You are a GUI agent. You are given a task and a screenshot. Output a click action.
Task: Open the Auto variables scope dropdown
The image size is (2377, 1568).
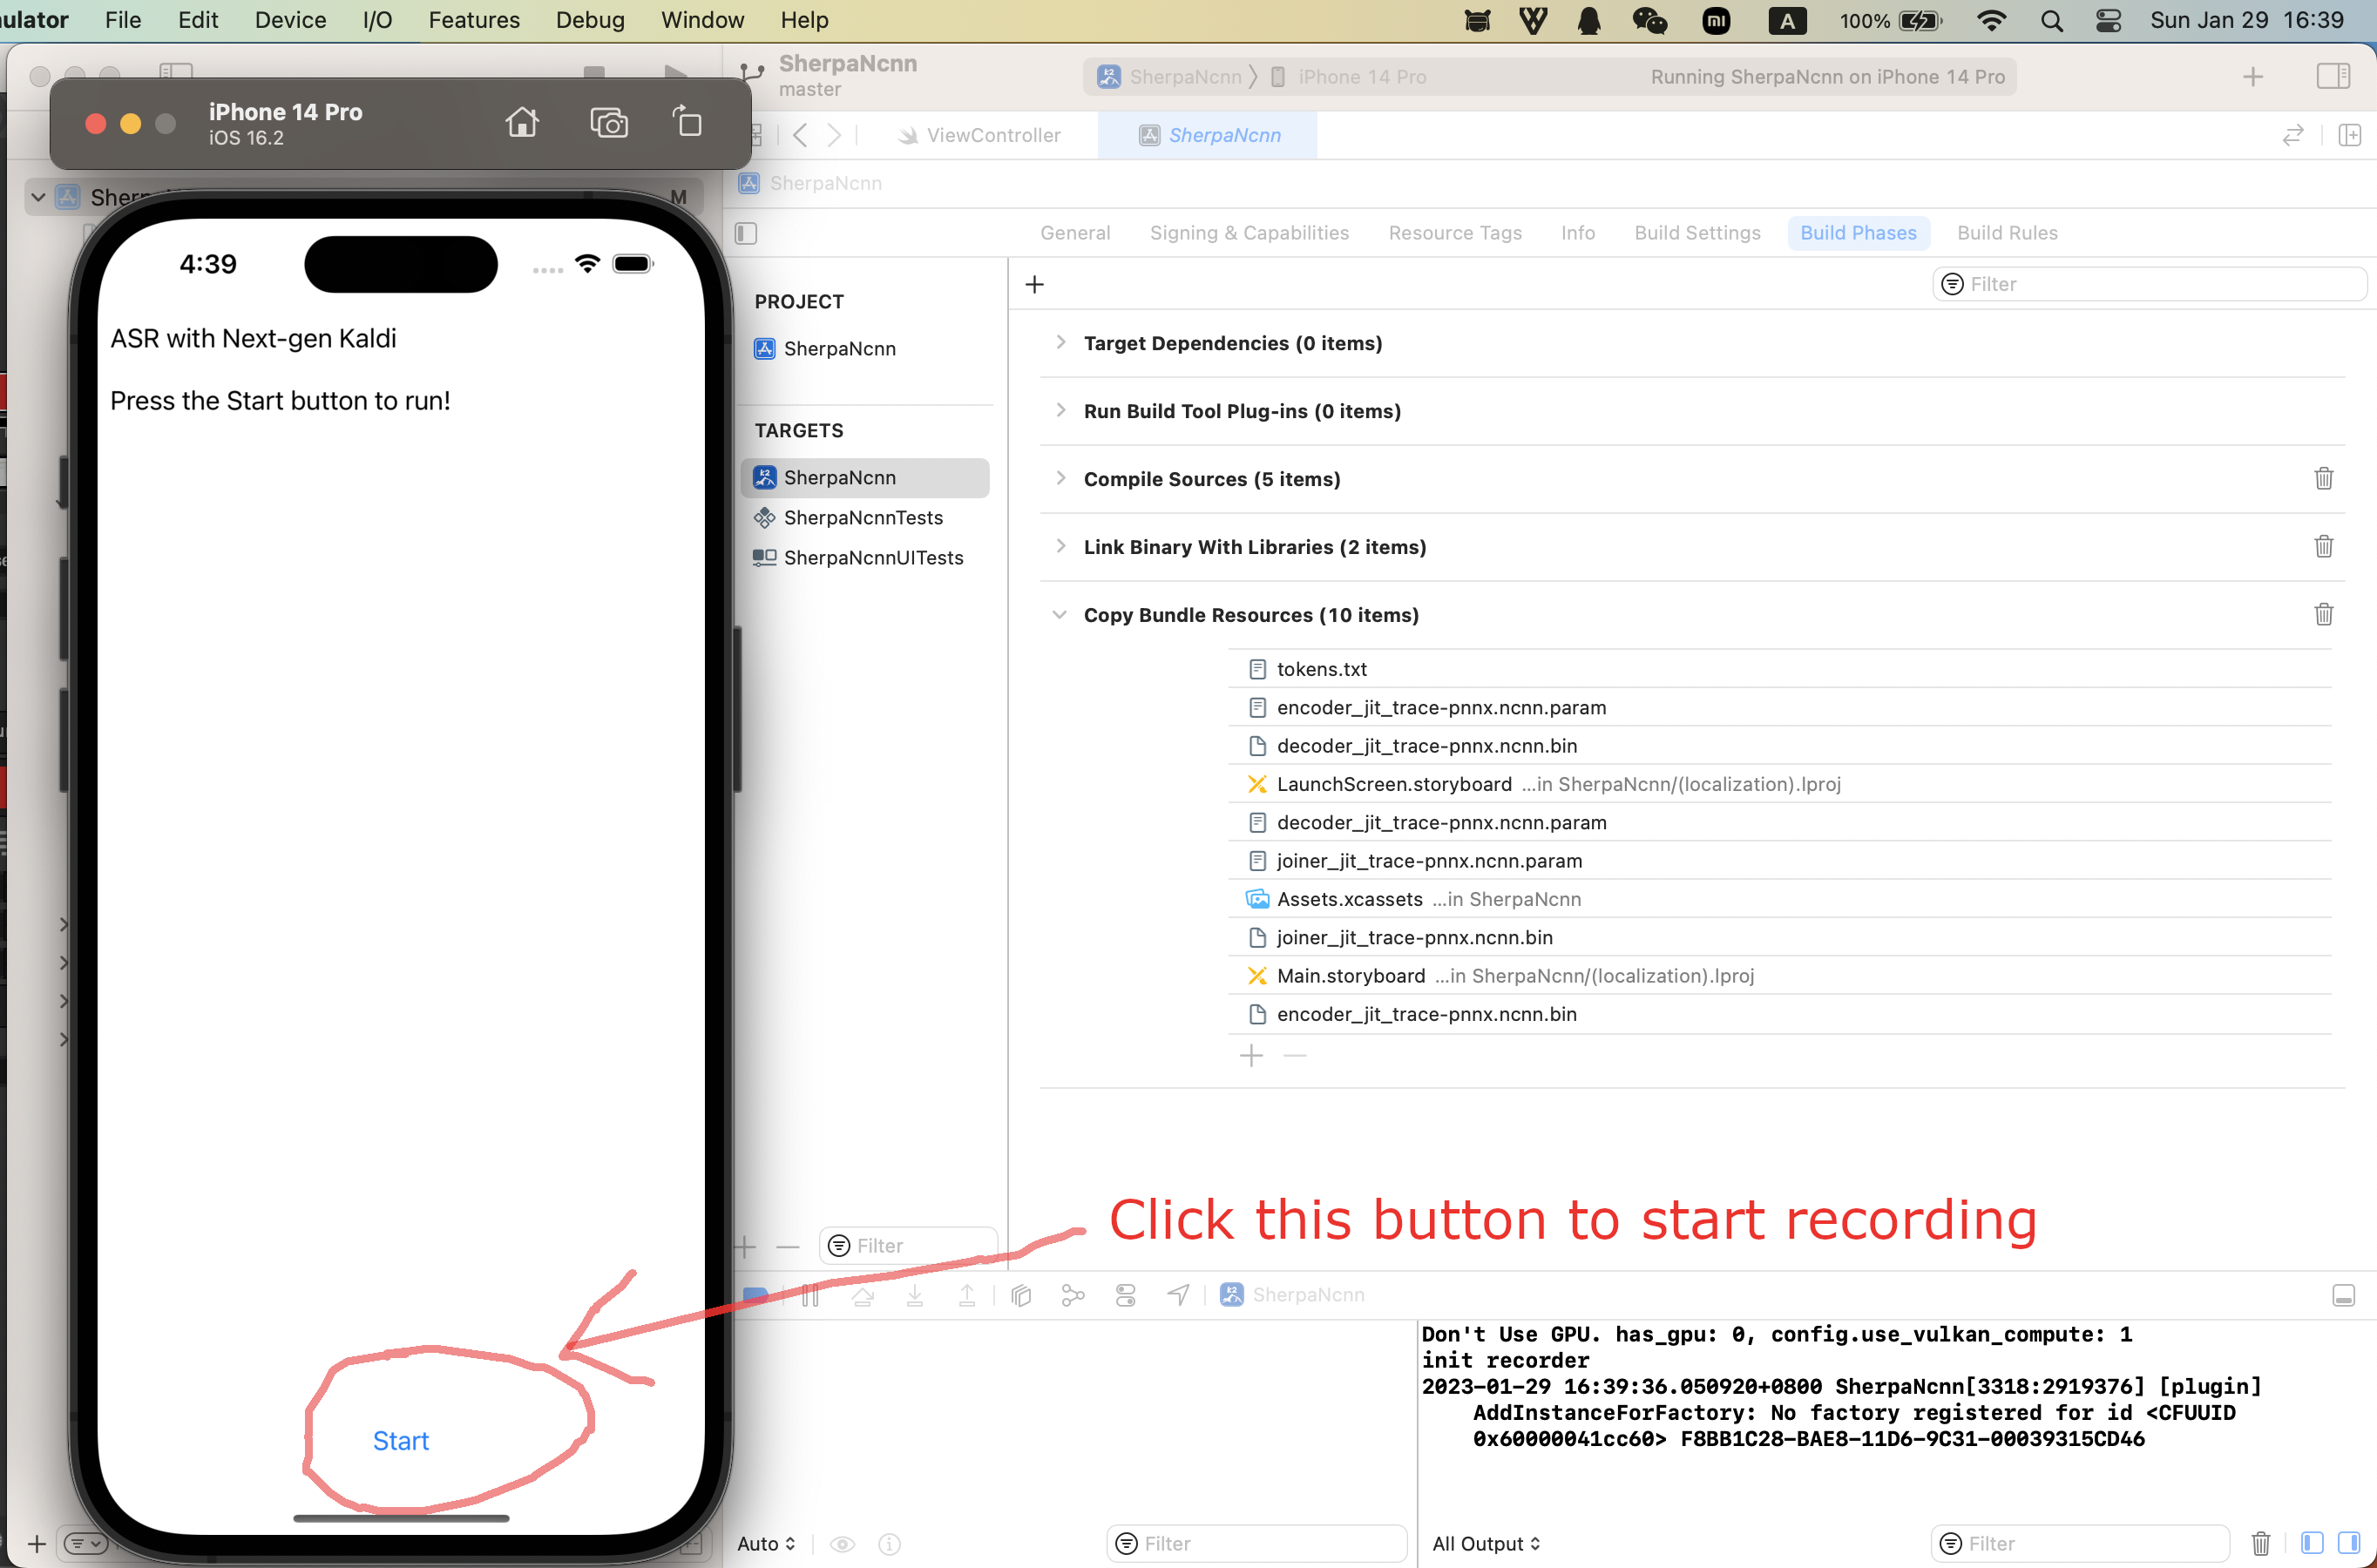(x=766, y=1544)
